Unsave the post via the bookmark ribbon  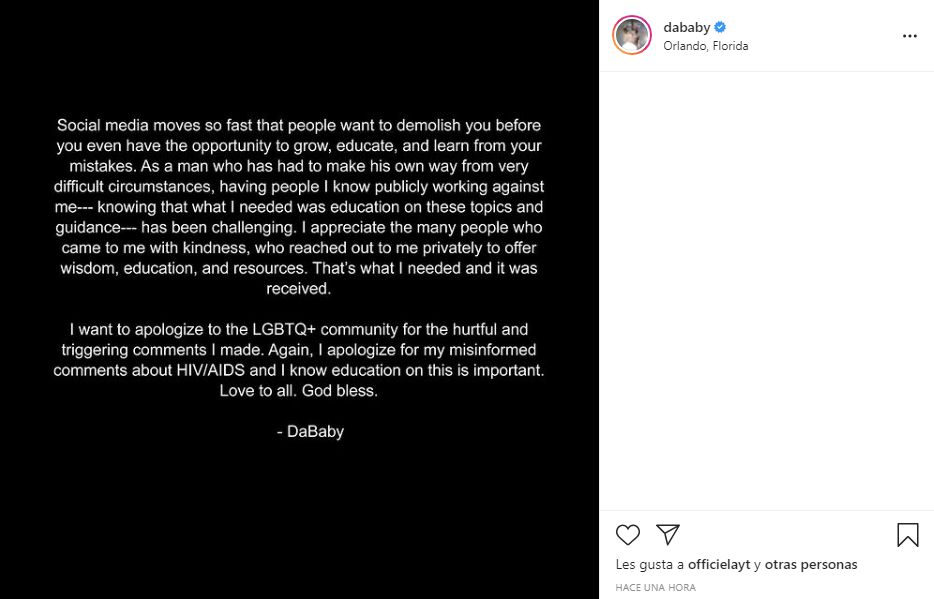[x=907, y=536]
